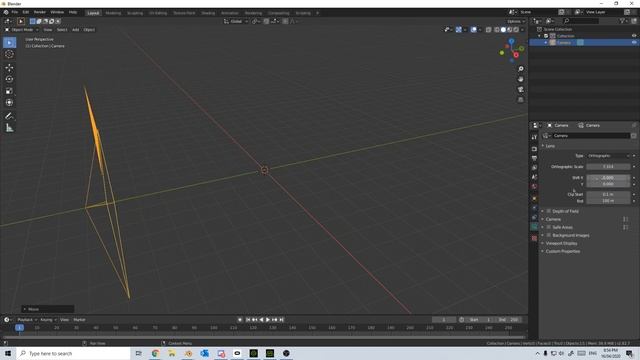
Task: Jump to the animation end
Action: (x=282, y=320)
